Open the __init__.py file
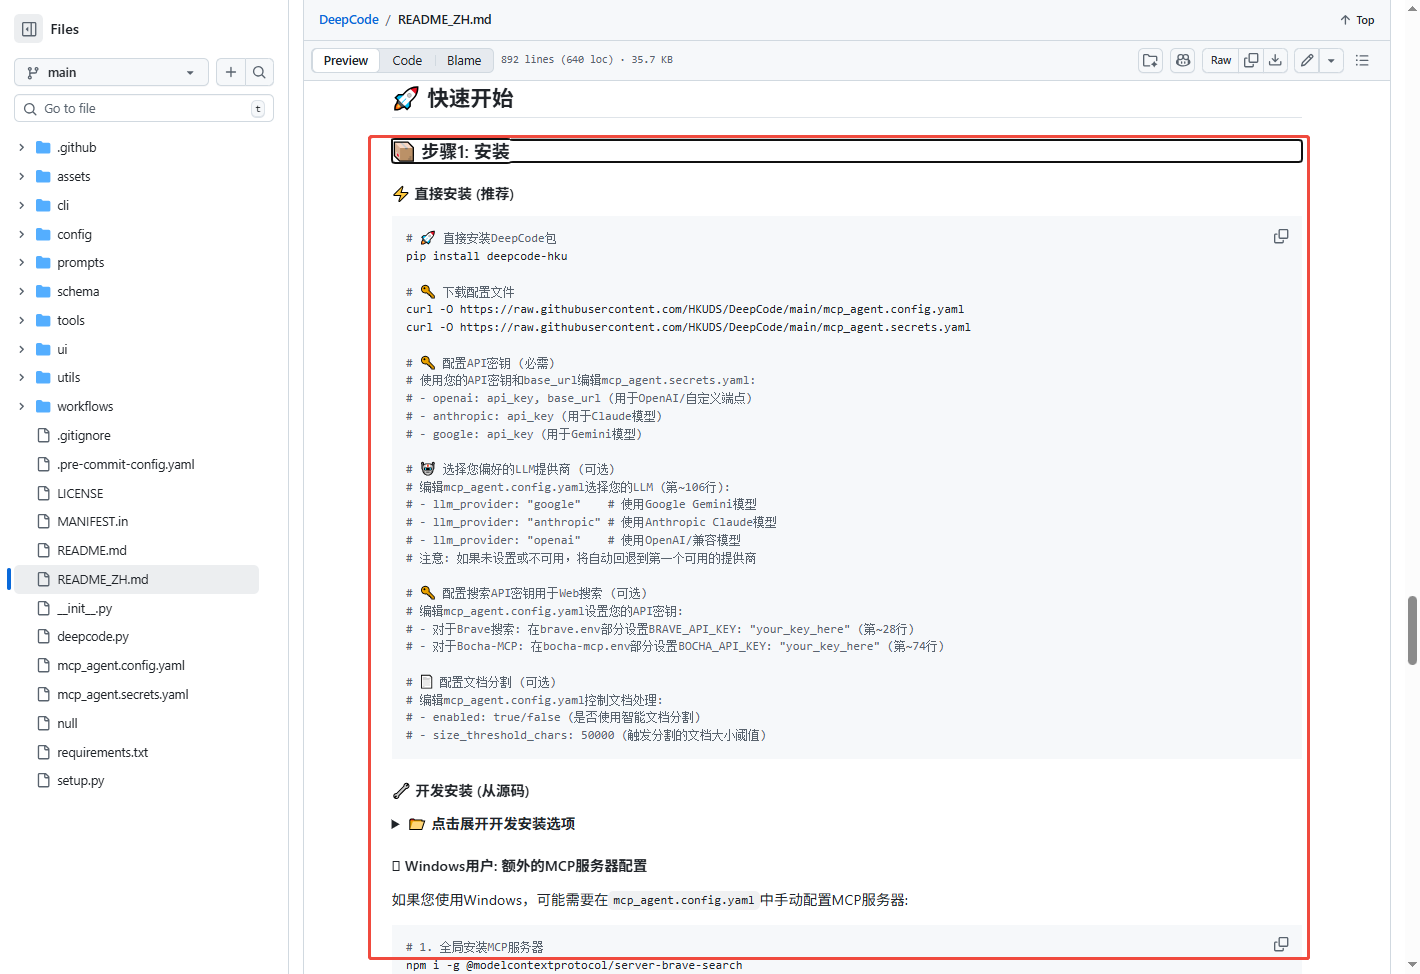 pos(85,608)
